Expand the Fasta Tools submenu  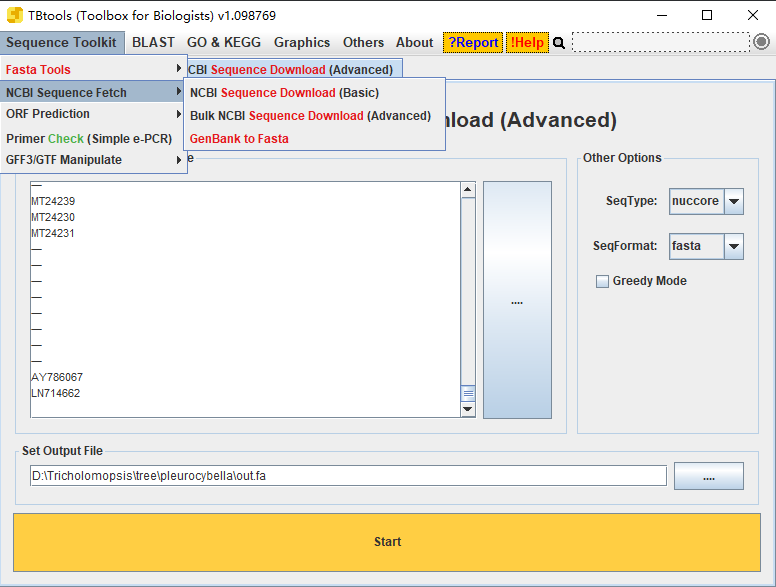tap(93, 70)
